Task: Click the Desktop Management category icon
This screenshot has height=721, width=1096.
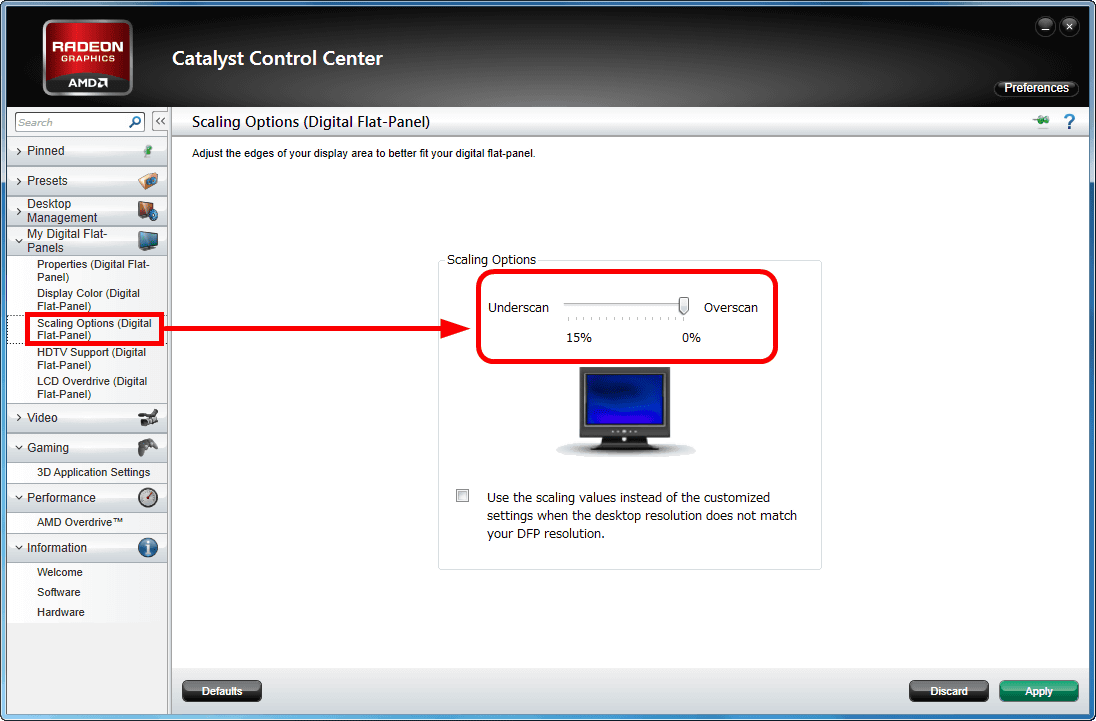Action: [147, 210]
